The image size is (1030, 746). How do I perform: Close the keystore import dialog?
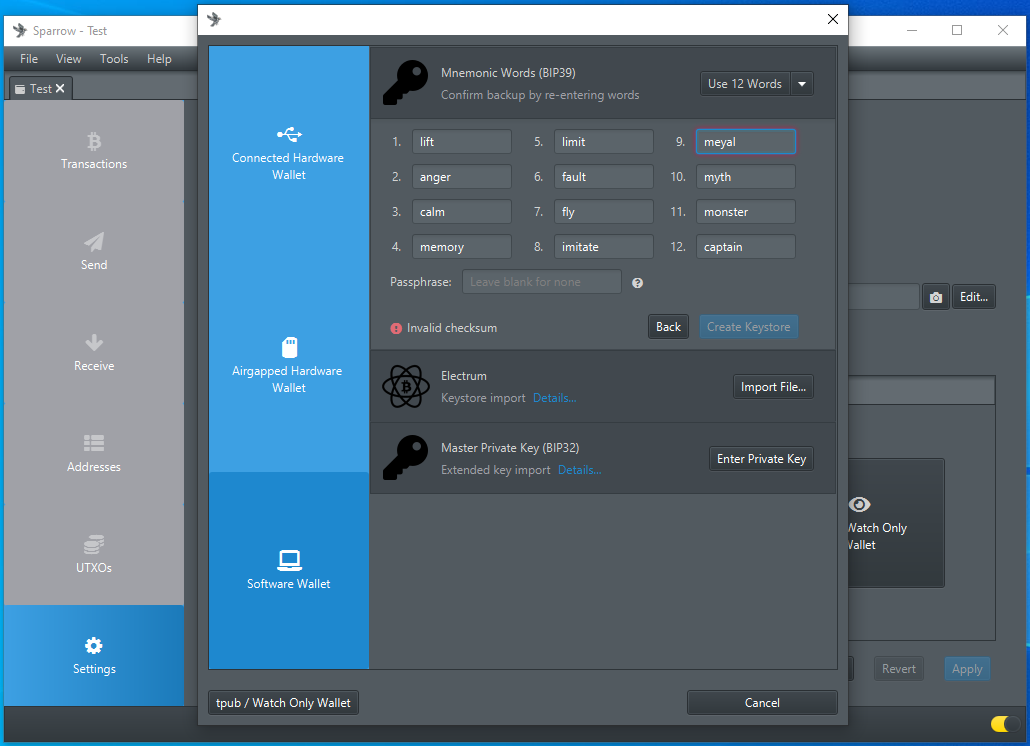click(x=832, y=19)
